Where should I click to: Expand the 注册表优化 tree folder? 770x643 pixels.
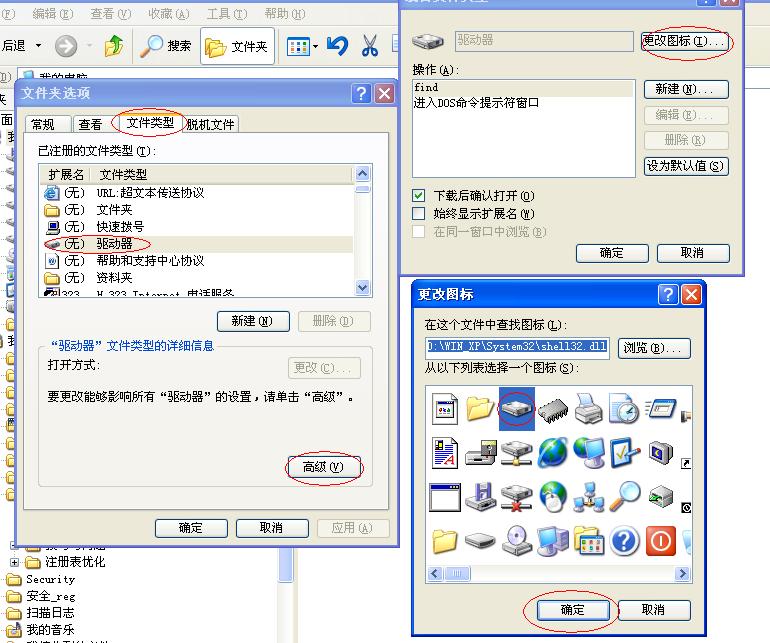pyautogui.click(x=14, y=562)
